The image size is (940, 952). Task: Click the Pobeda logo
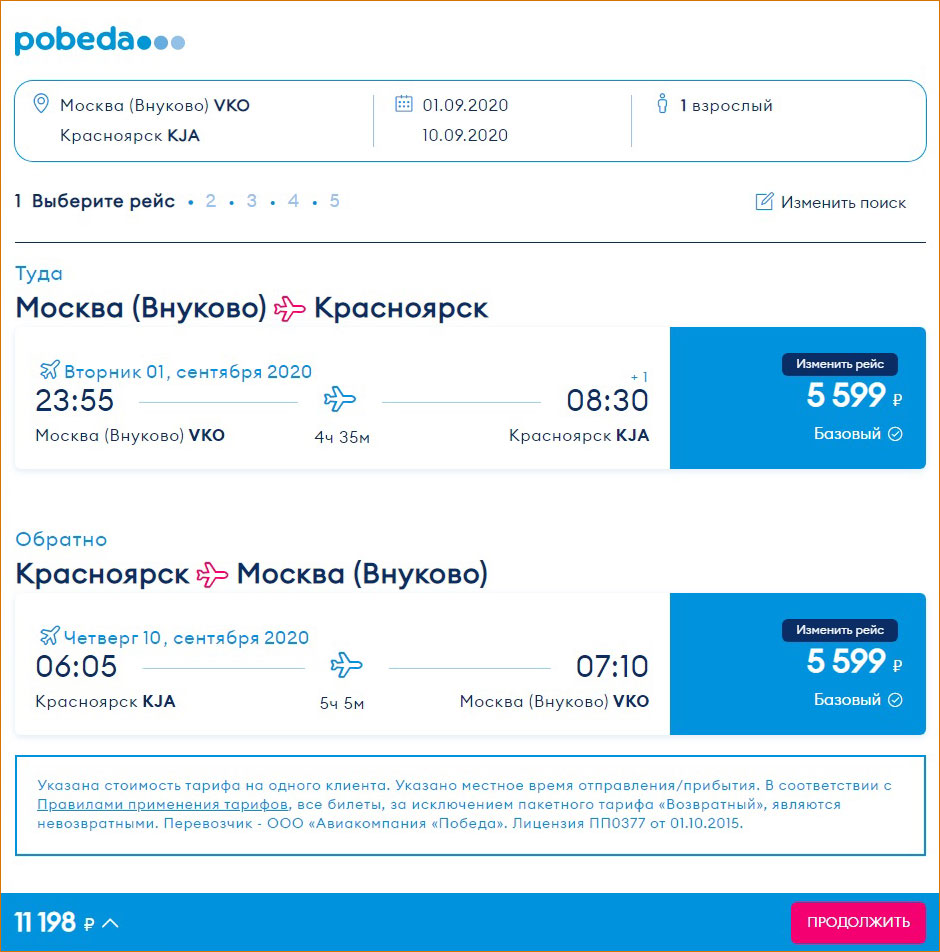click(99, 40)
